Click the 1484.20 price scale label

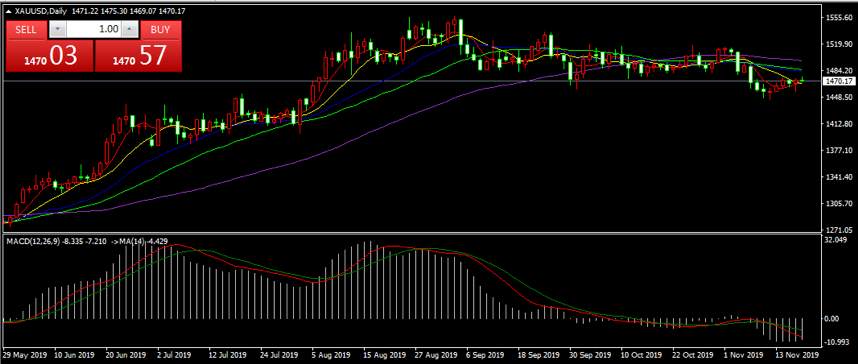point(839,71)
